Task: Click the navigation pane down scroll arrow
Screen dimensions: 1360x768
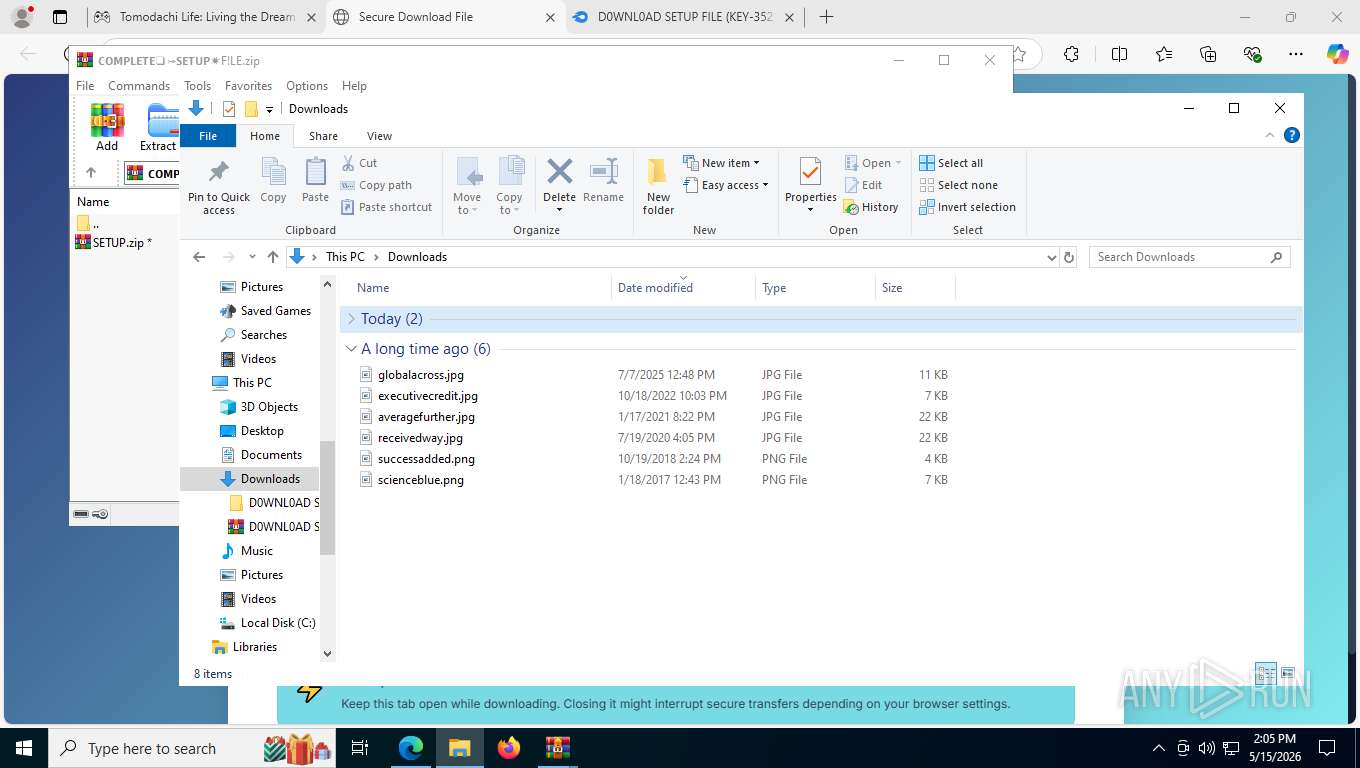Action: (327, 653)
